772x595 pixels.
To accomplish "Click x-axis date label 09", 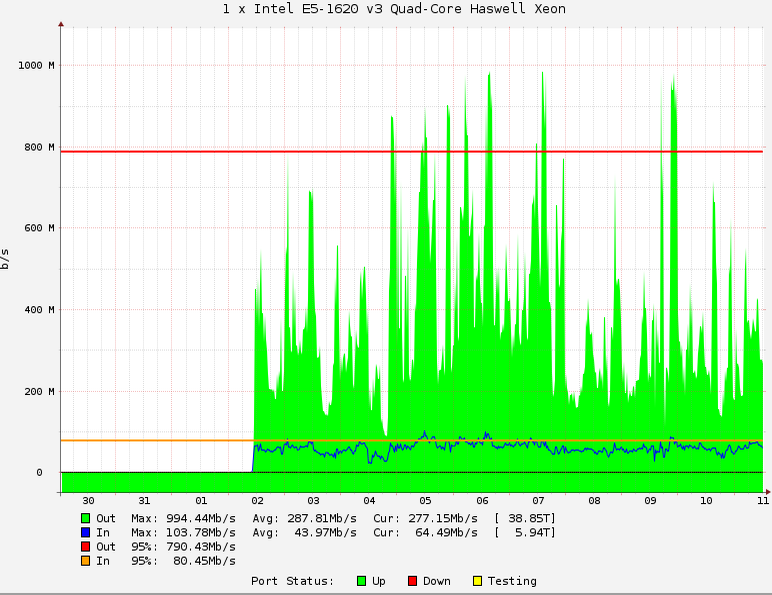I will tap(650, 500).
